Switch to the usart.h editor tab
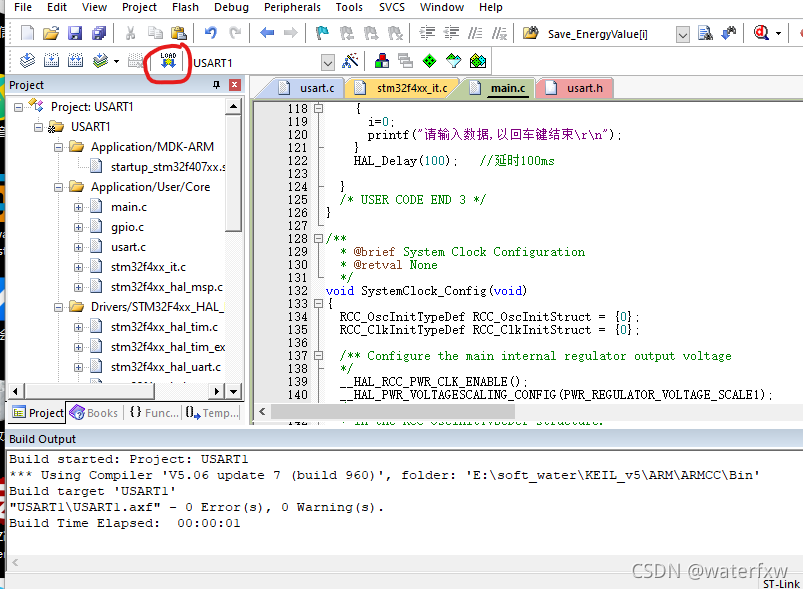 575,88
